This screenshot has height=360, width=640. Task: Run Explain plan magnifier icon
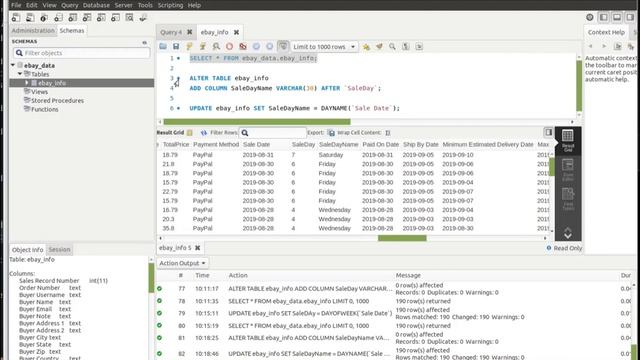pos(216,47)
